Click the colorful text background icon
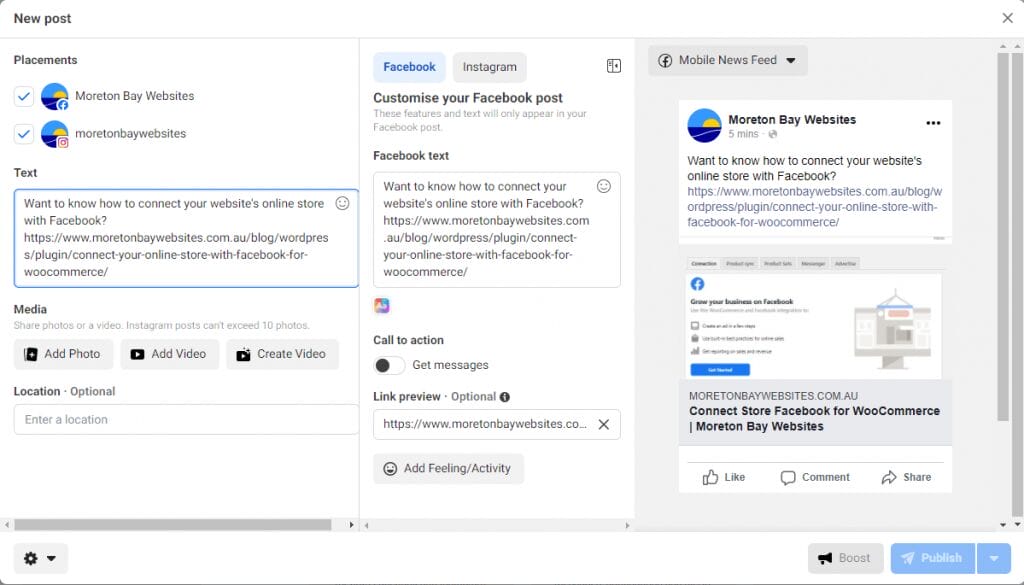 tap(382, 305)
